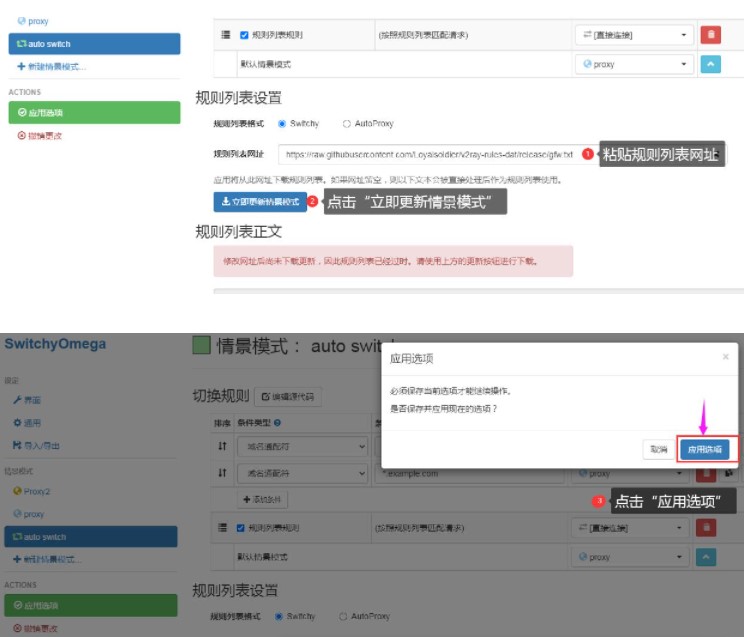Expand second rule's condition type dropdown
Screen dimensions: 744x637
coord(302,473)
